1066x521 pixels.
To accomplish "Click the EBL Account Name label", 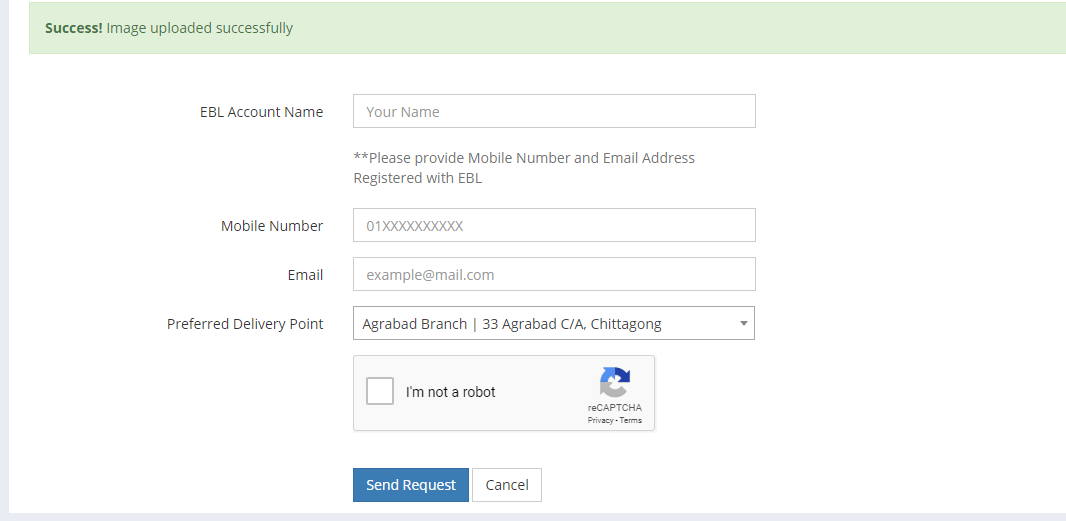I will 261,112.
